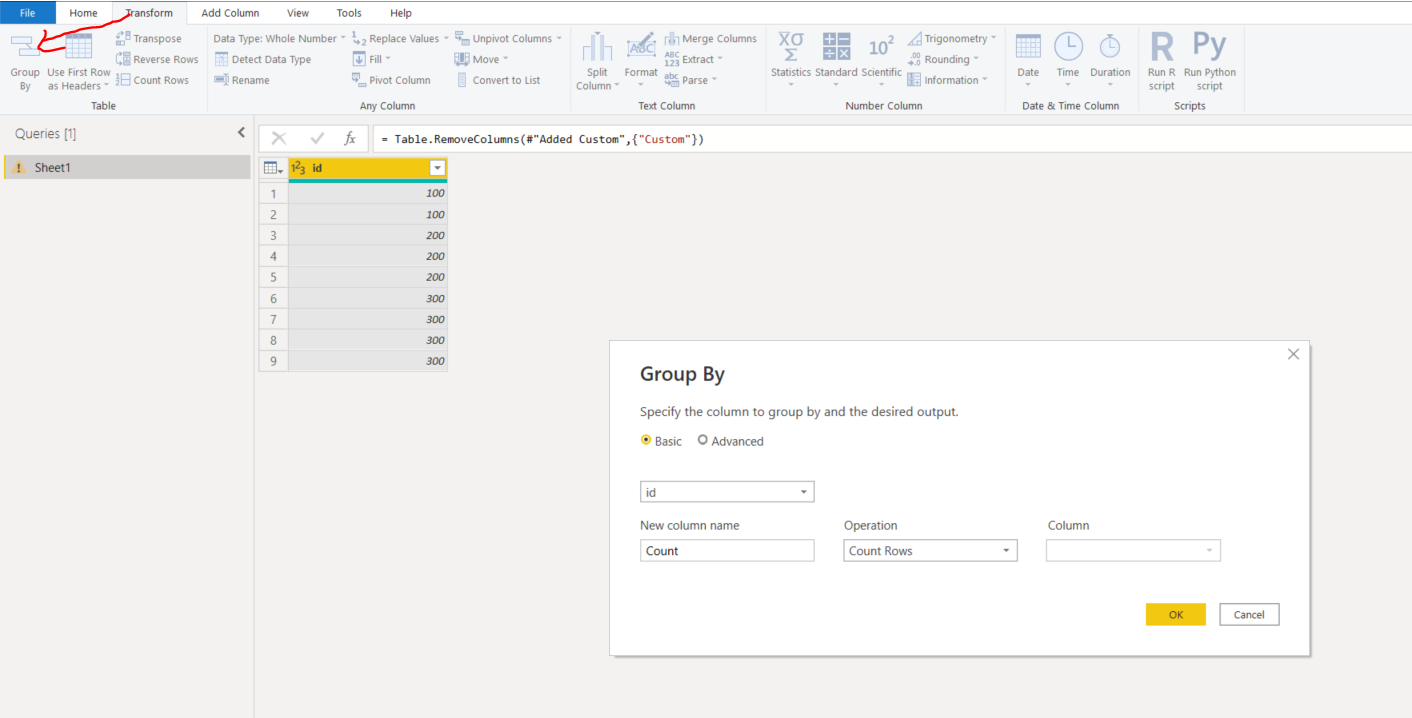Click the cell in row 1

[368, 193]
